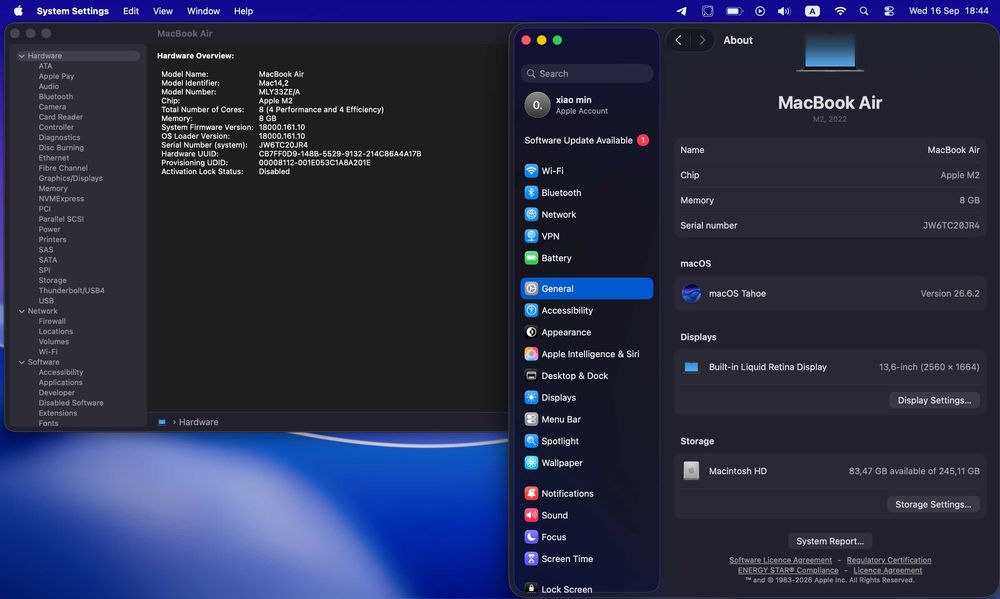Select Applications in System Information sidebar

coord(60,383)
